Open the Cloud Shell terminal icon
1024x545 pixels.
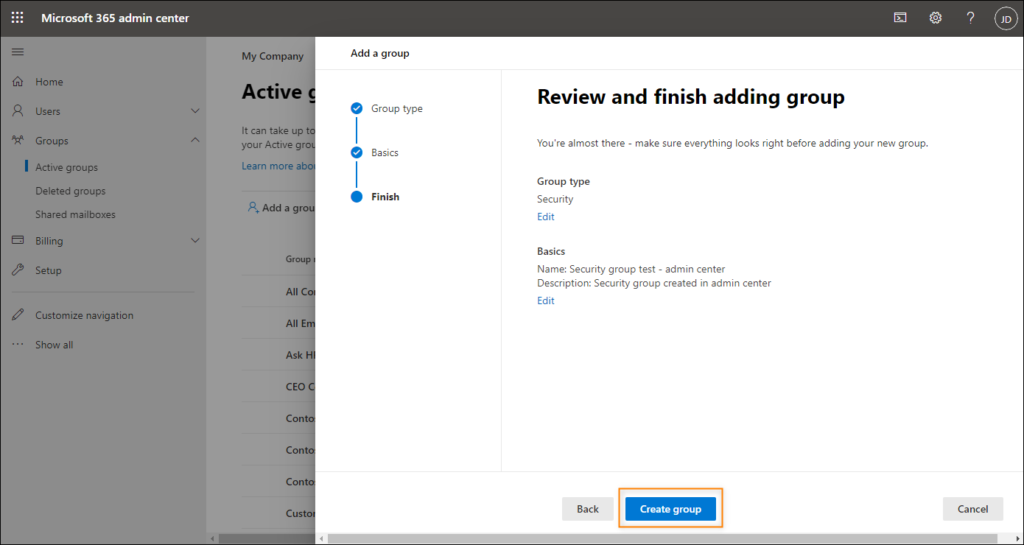pos(900,18)
